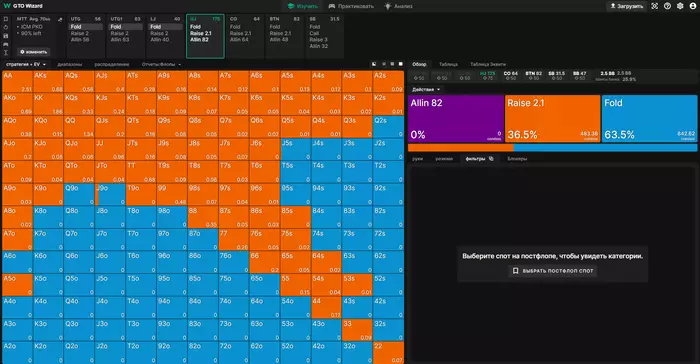Click the SB 31.5 stack indicator
The height and width of the screenshot is (364, 700).
point(556,75)
